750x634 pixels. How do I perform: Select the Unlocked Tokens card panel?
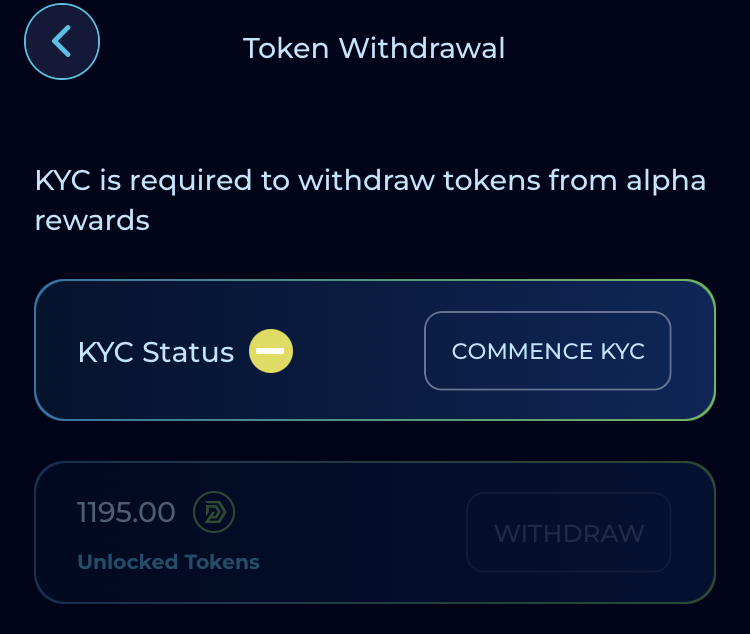375,533
